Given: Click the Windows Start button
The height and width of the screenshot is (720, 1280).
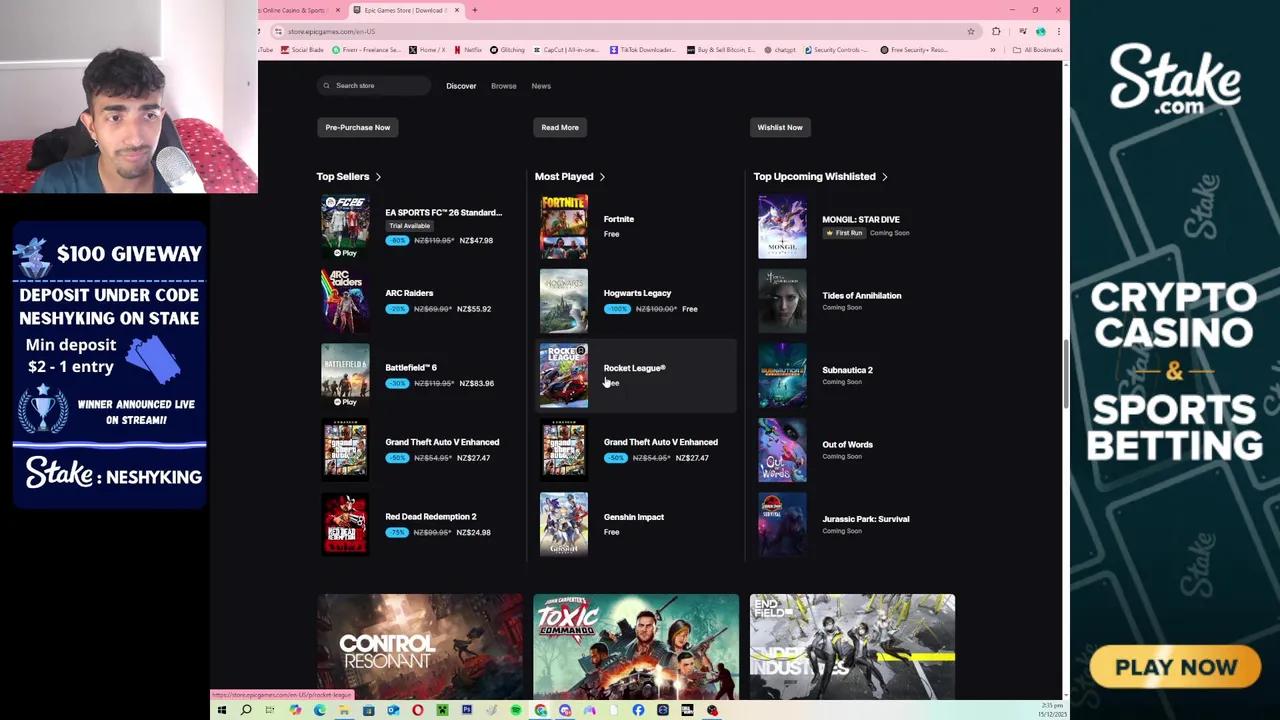Looking at the screenshot, I should tap(222, 710).
